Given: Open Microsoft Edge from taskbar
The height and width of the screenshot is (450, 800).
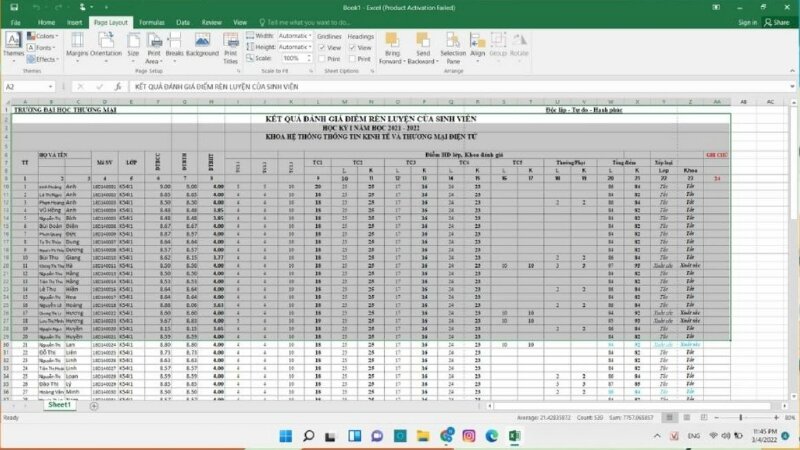Looking at the screenshot, I should [491, 436].
